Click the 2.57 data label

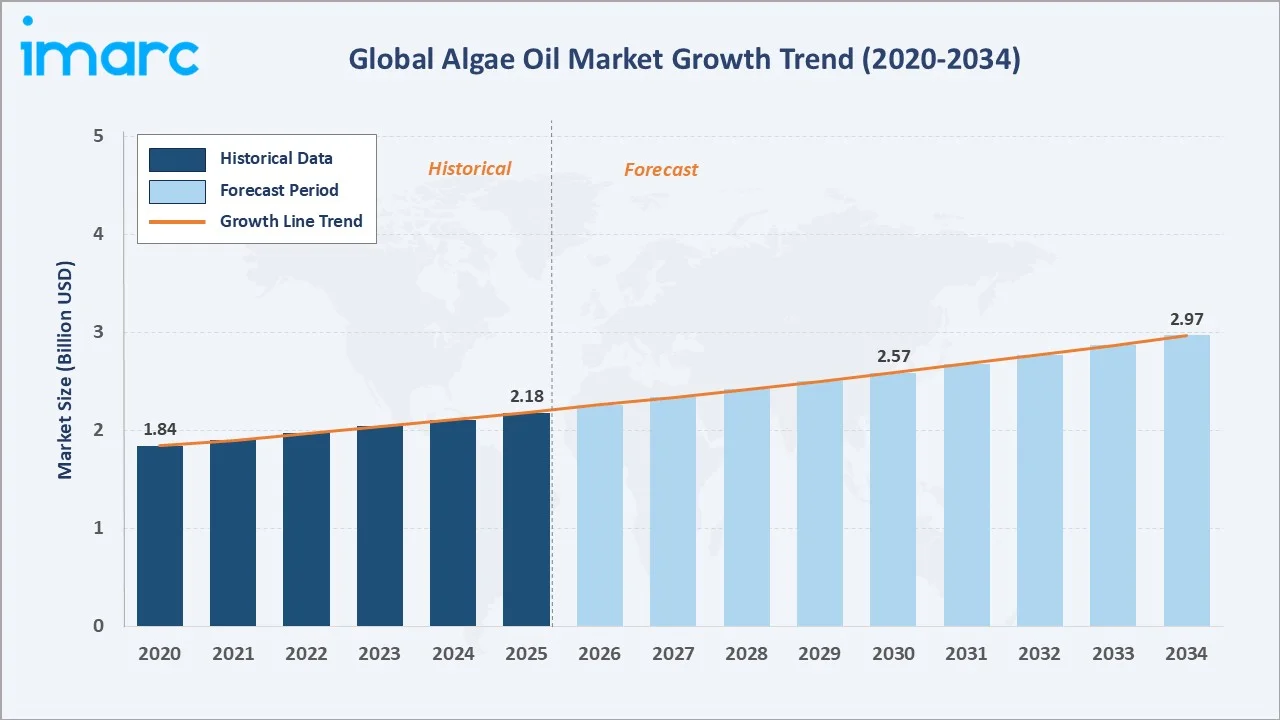point(893,357)
